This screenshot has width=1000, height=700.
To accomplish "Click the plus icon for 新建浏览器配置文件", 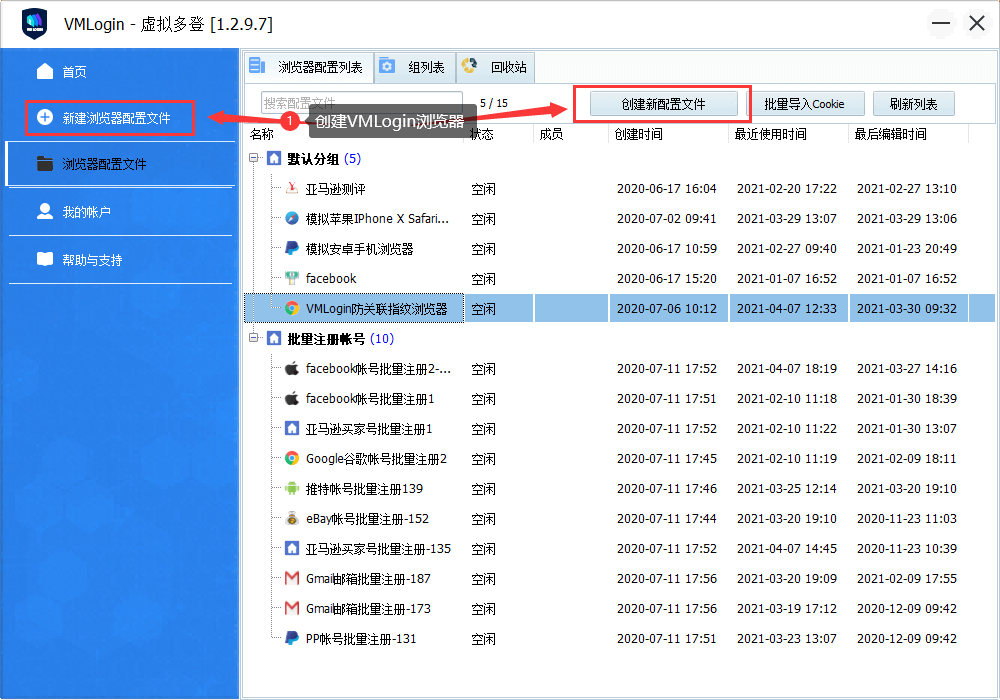I will 45,117.
